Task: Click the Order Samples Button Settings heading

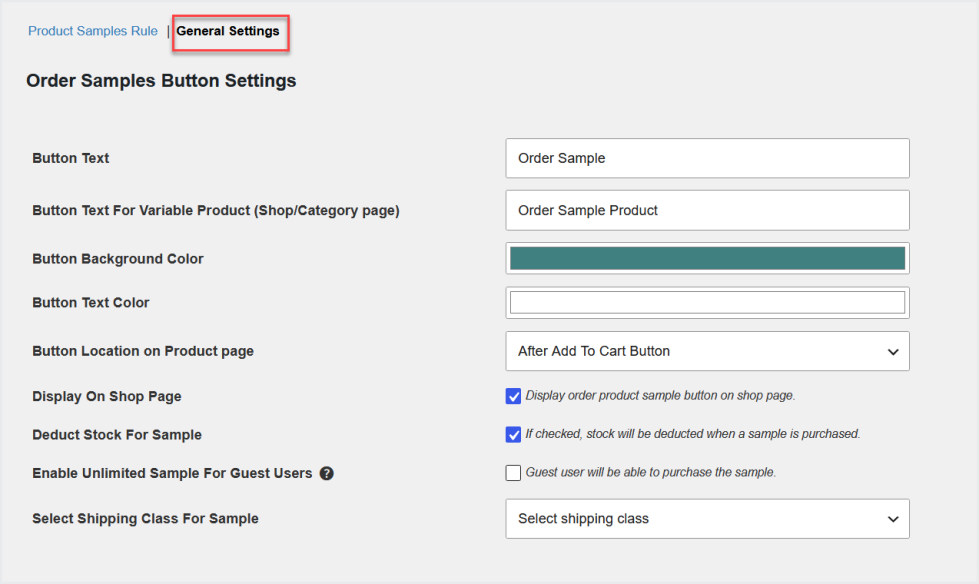Action: (x=161, y=81)
